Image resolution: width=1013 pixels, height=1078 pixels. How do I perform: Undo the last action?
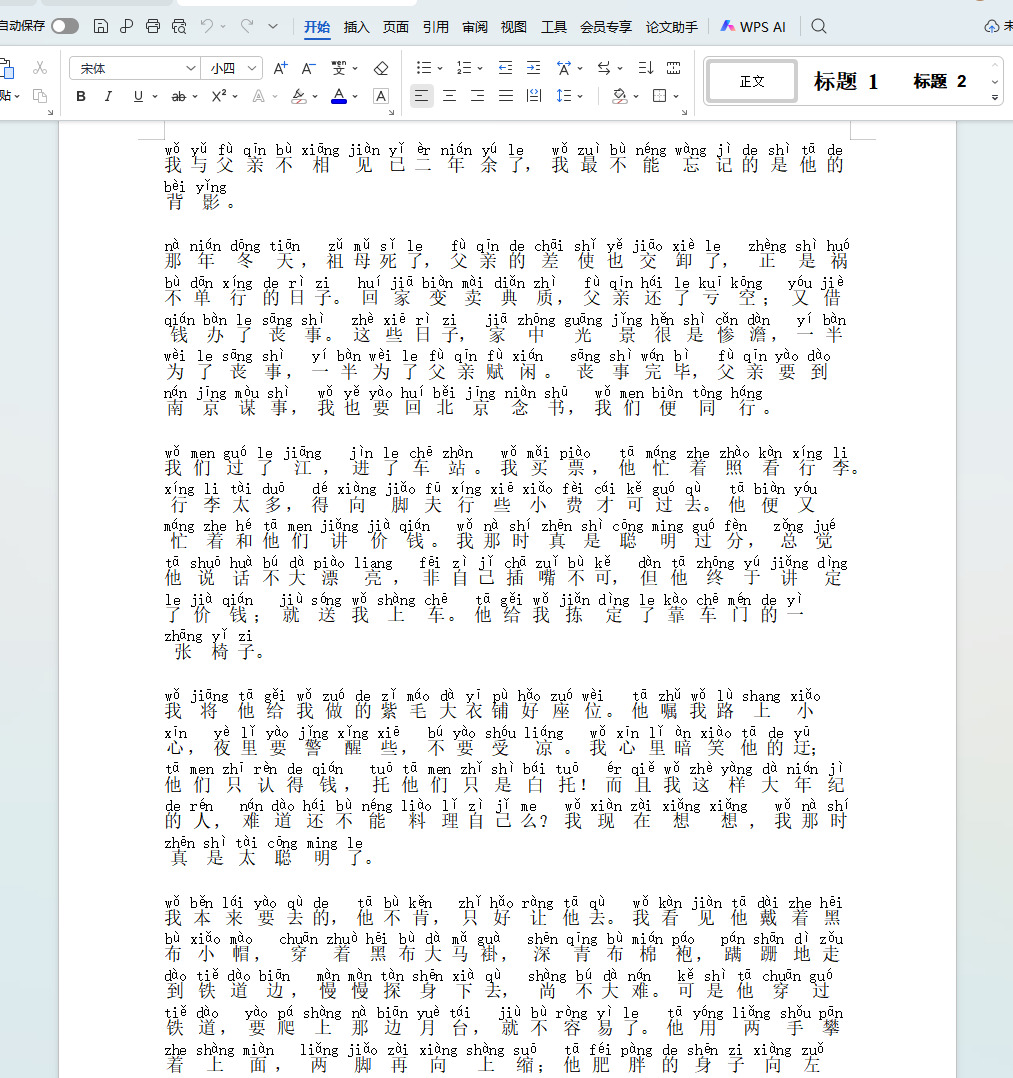(x=206, y=26)
